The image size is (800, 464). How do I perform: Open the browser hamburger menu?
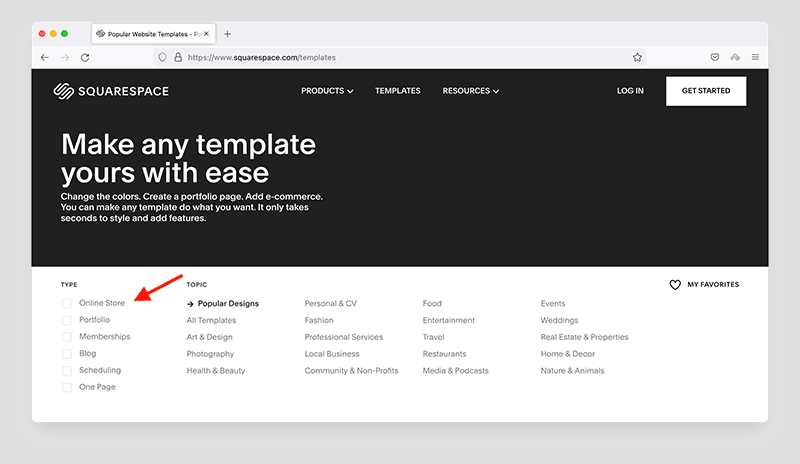tap(755, 57)
